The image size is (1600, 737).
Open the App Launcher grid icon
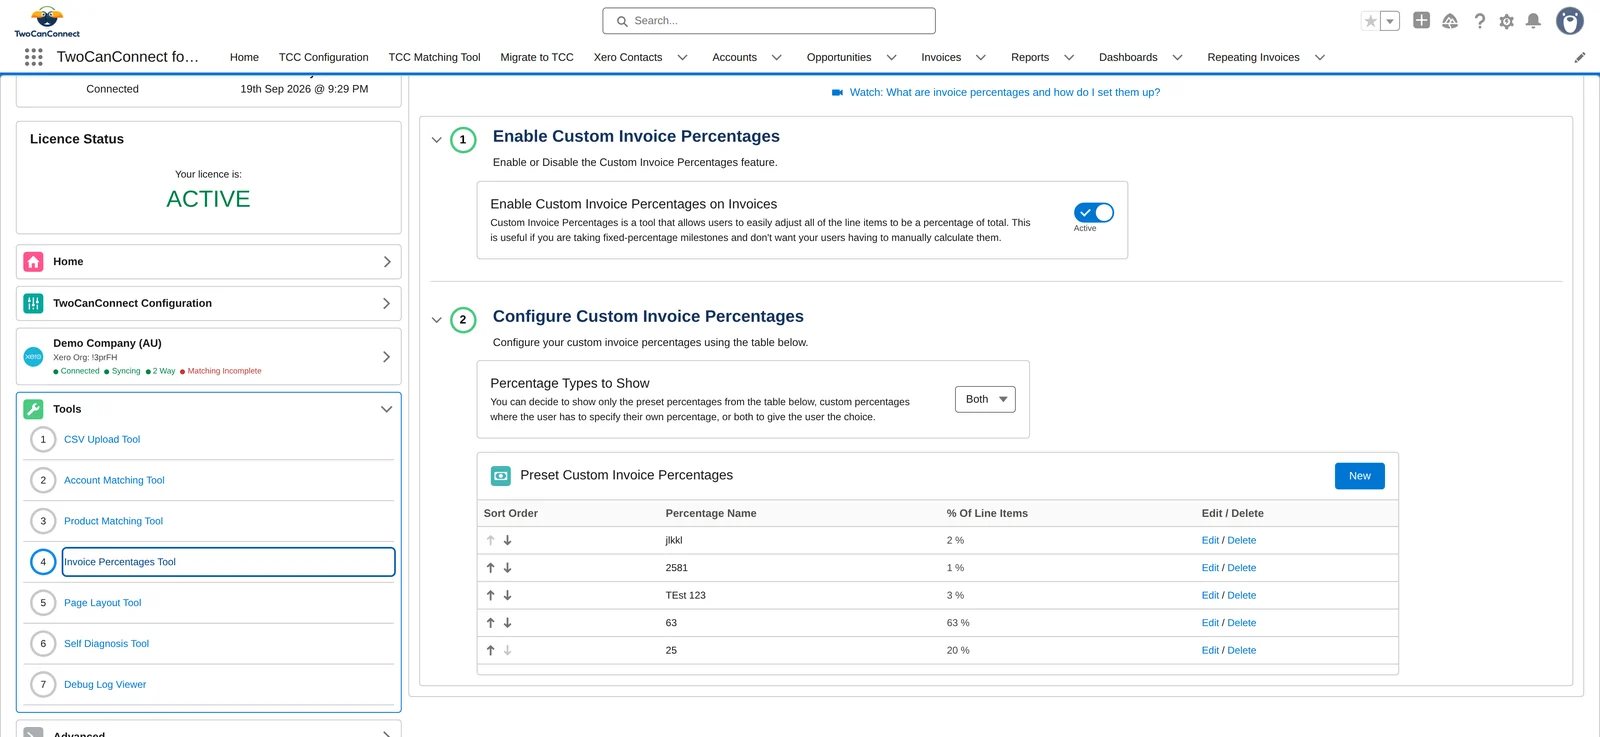click(x=33, y=57)
